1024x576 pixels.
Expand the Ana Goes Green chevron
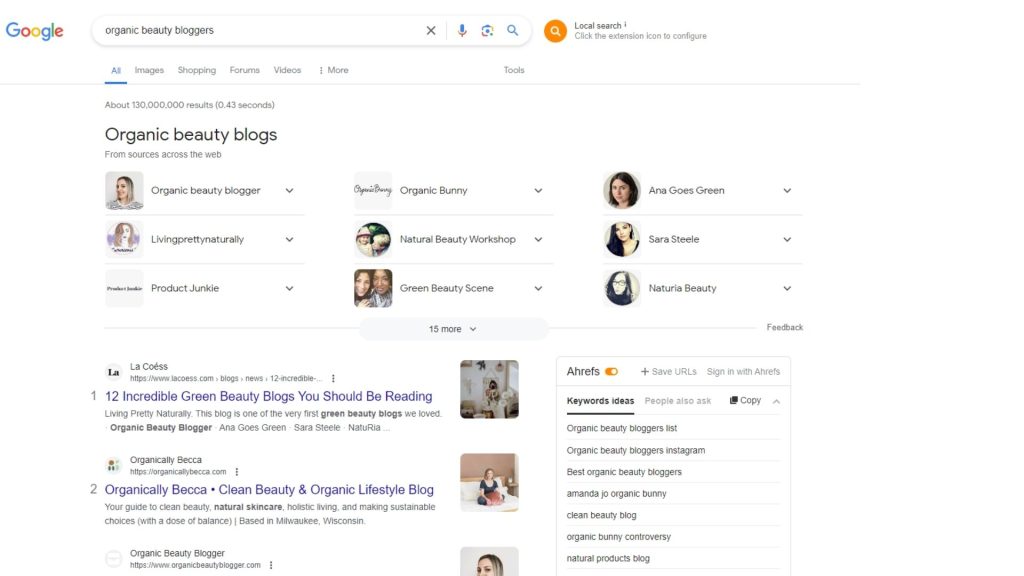coord(787,191)
